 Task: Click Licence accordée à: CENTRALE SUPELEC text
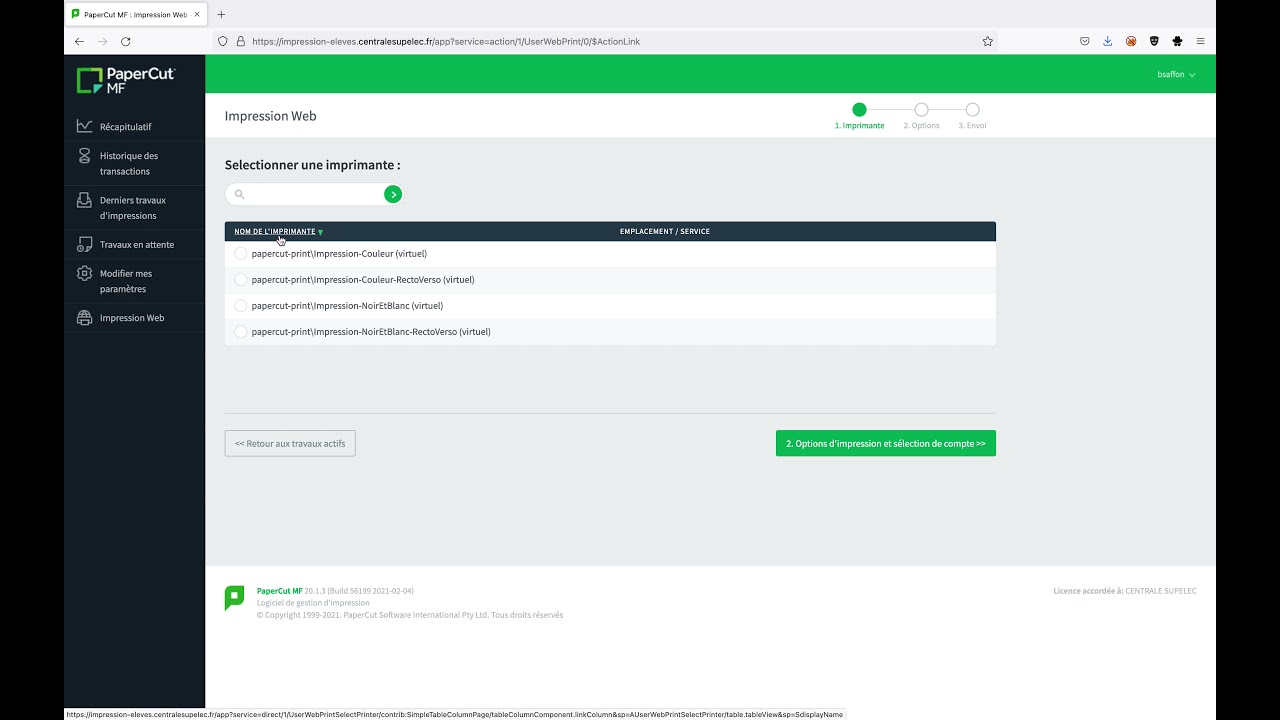(x=1125, y=591)
